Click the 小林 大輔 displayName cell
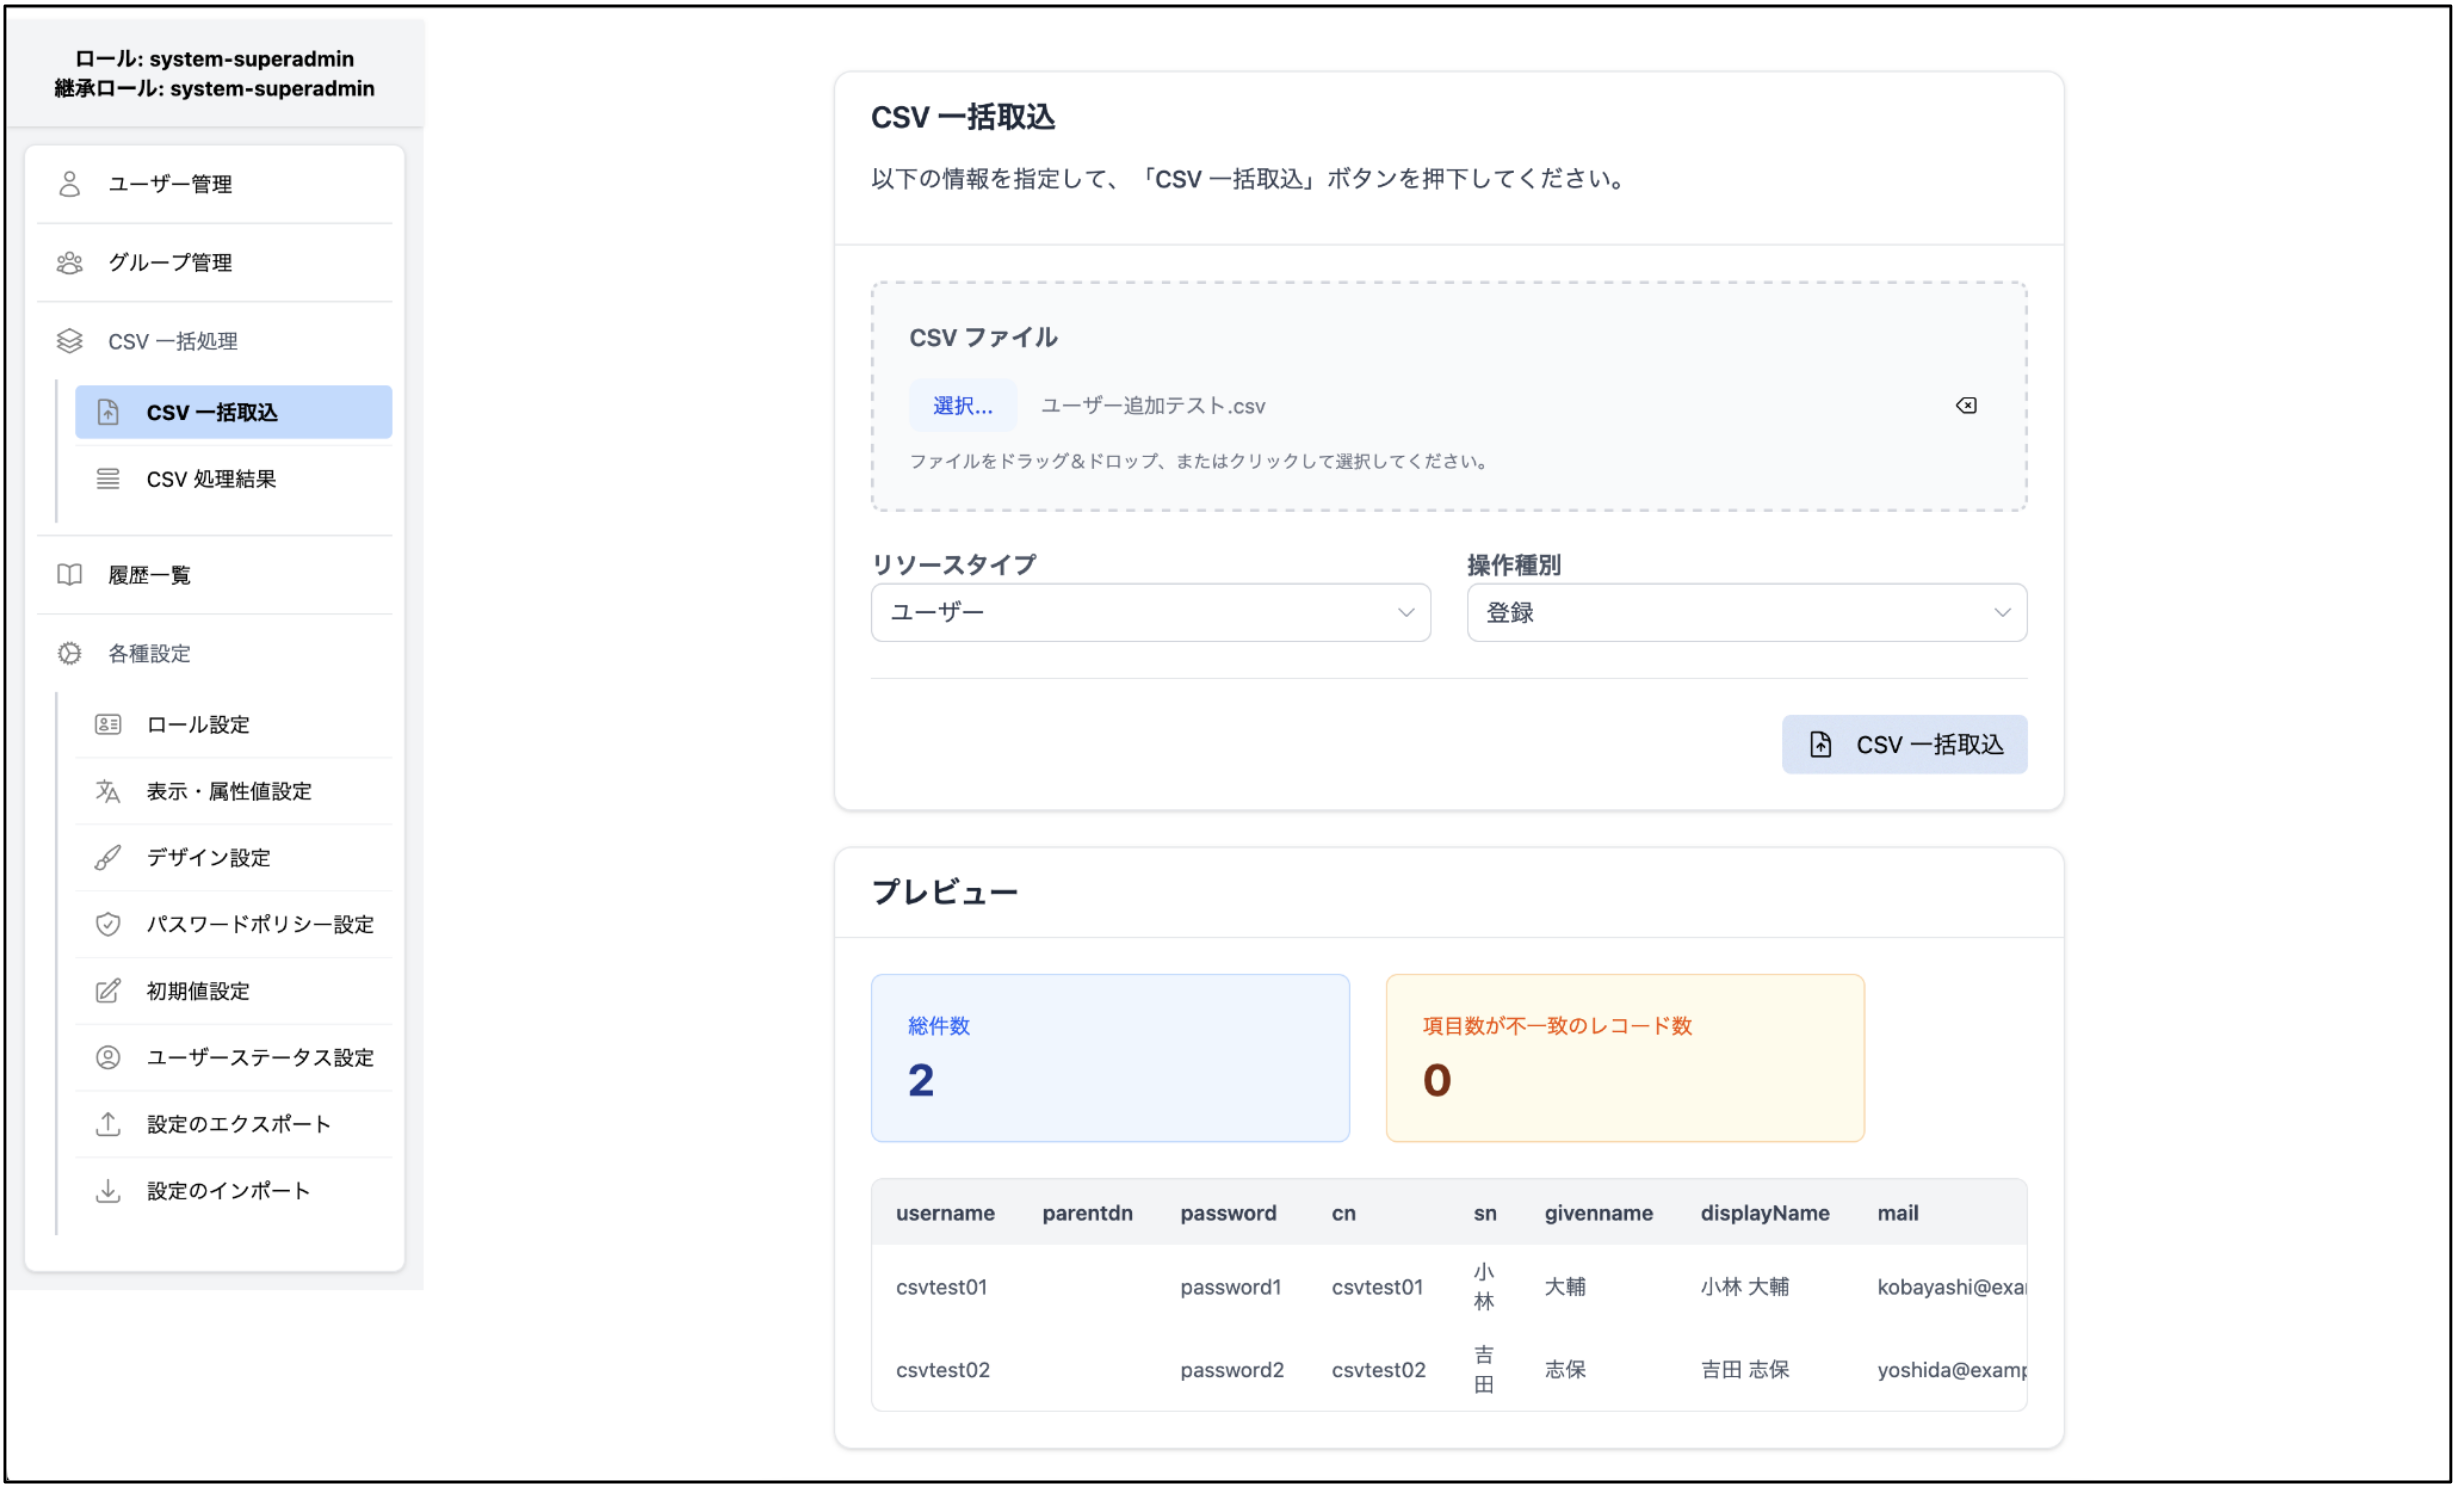Viewport: 2456px width, 1486px height. (1745, 1287)
